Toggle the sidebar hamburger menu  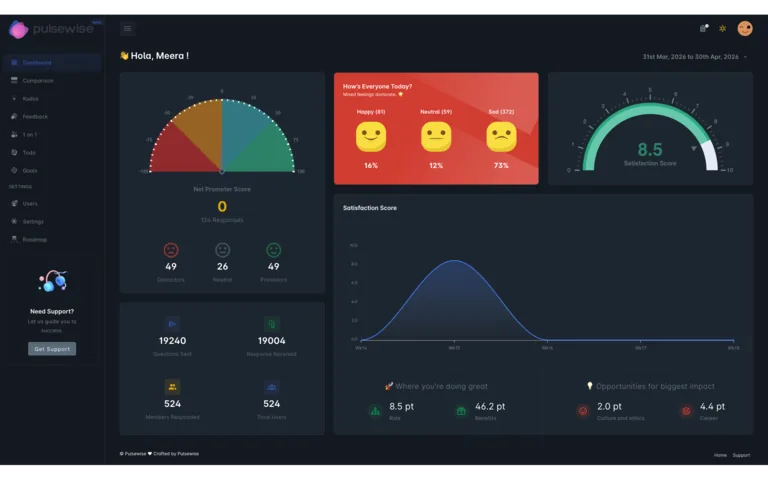[x=127, y=28]
